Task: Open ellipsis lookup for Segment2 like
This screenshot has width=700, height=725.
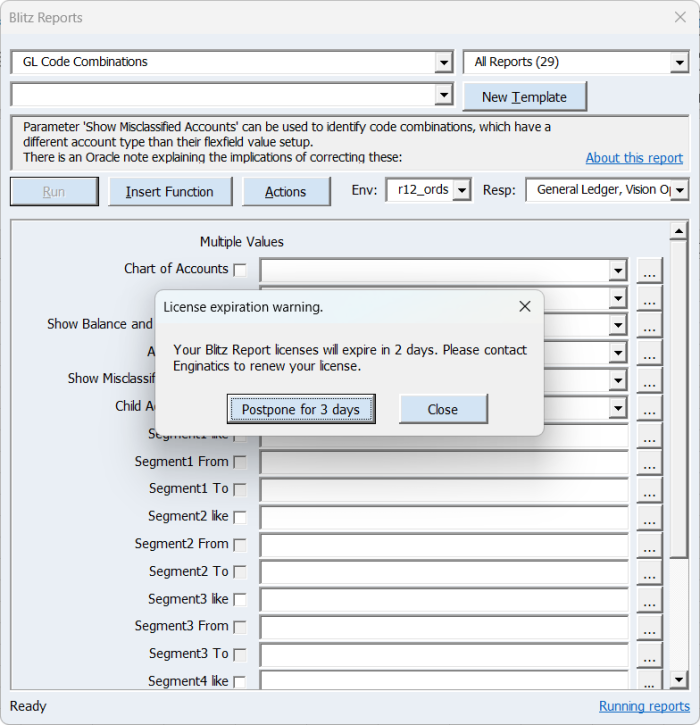Action: (649, 518)
